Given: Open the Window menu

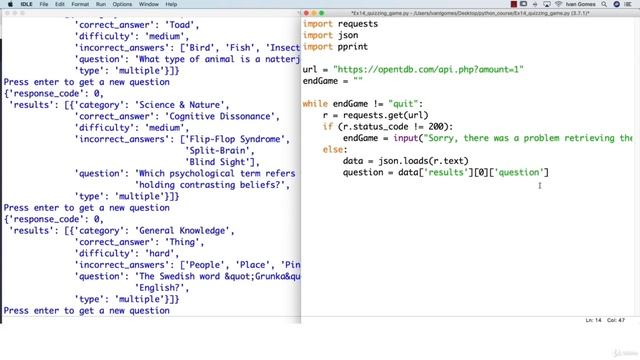Looking at the screenshot, I should point(149,4).
